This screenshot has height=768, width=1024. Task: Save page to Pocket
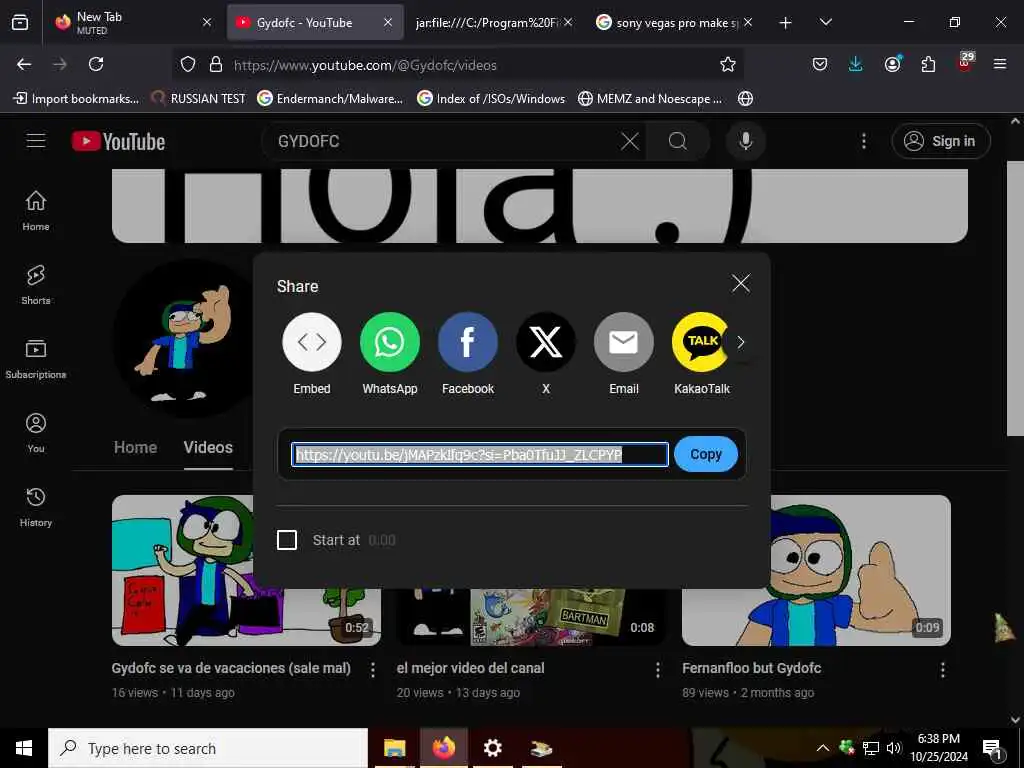coord(820,64)
